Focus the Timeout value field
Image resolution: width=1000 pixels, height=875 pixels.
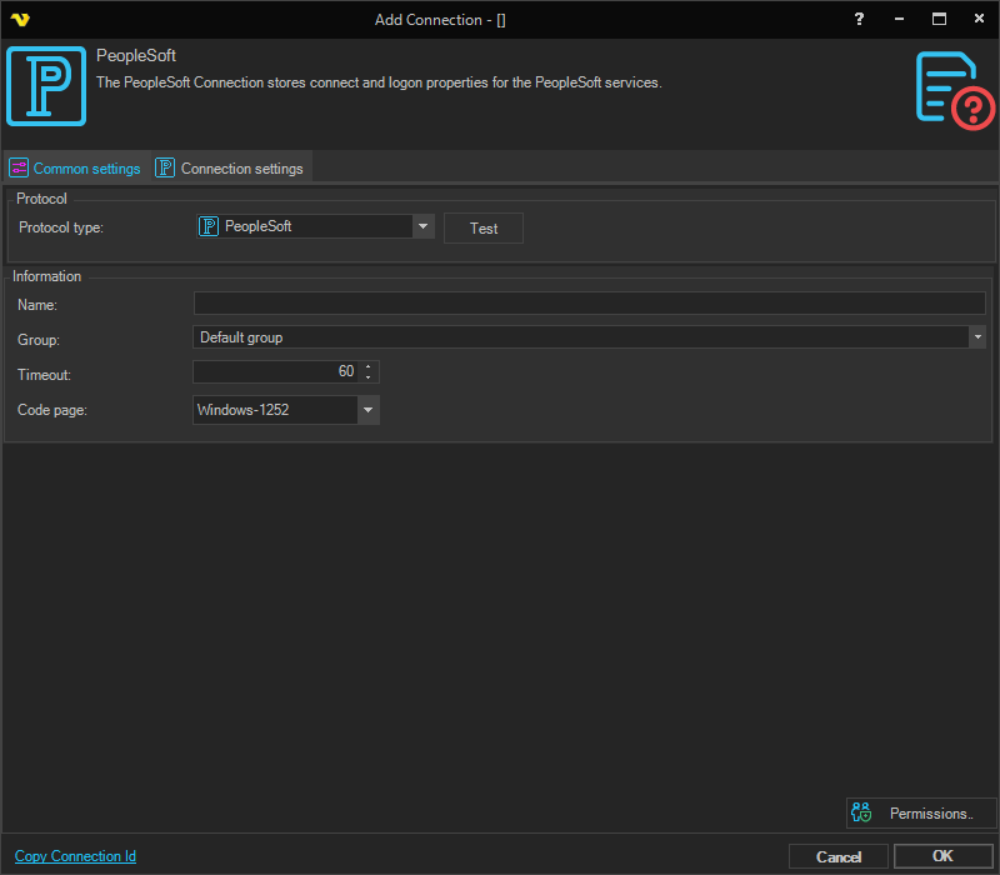tap(276, 372)
